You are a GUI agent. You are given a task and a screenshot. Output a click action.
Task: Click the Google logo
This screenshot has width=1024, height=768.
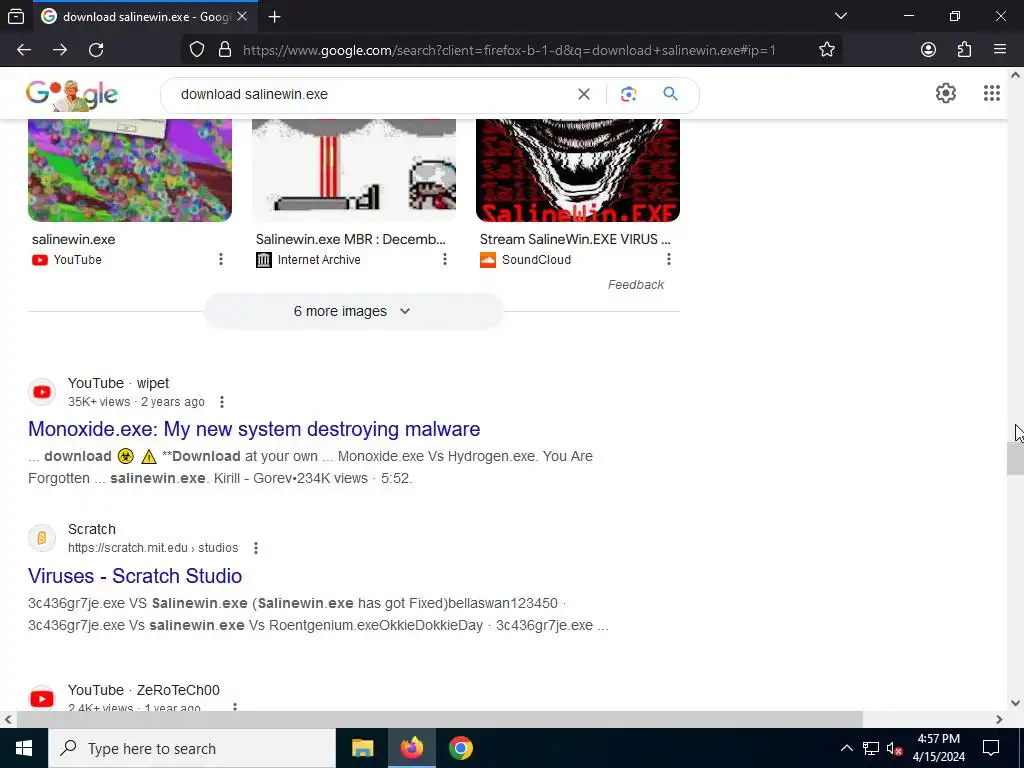point(72,95)
